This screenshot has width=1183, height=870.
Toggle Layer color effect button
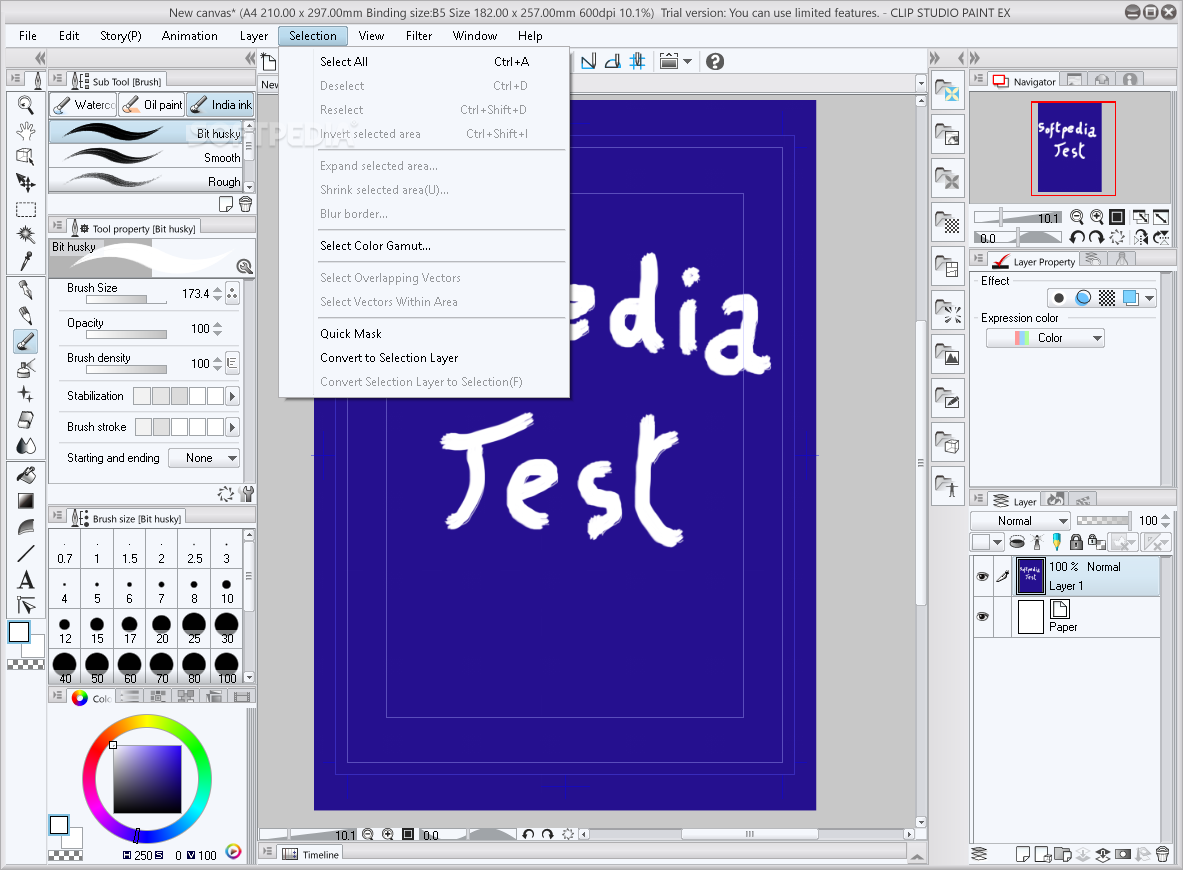coord(1130,298)
